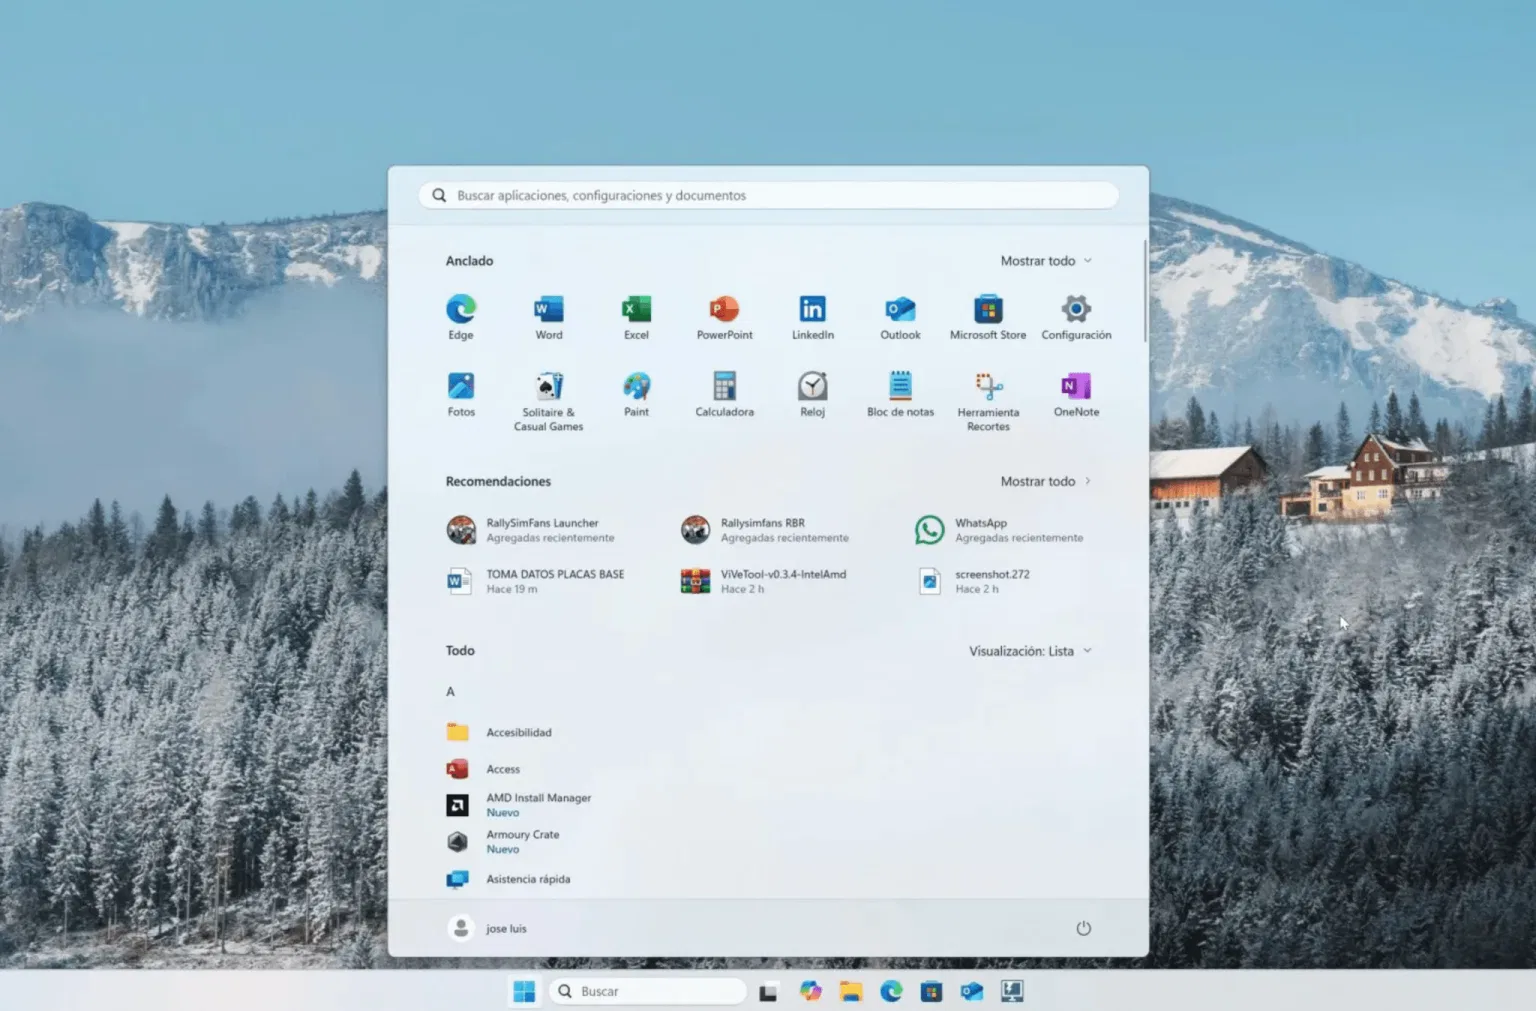Image resolution: width=1536 pixels, height=1011 pixels.
Task: Open Edge from the taskbar
Action: tap(891, 991)
